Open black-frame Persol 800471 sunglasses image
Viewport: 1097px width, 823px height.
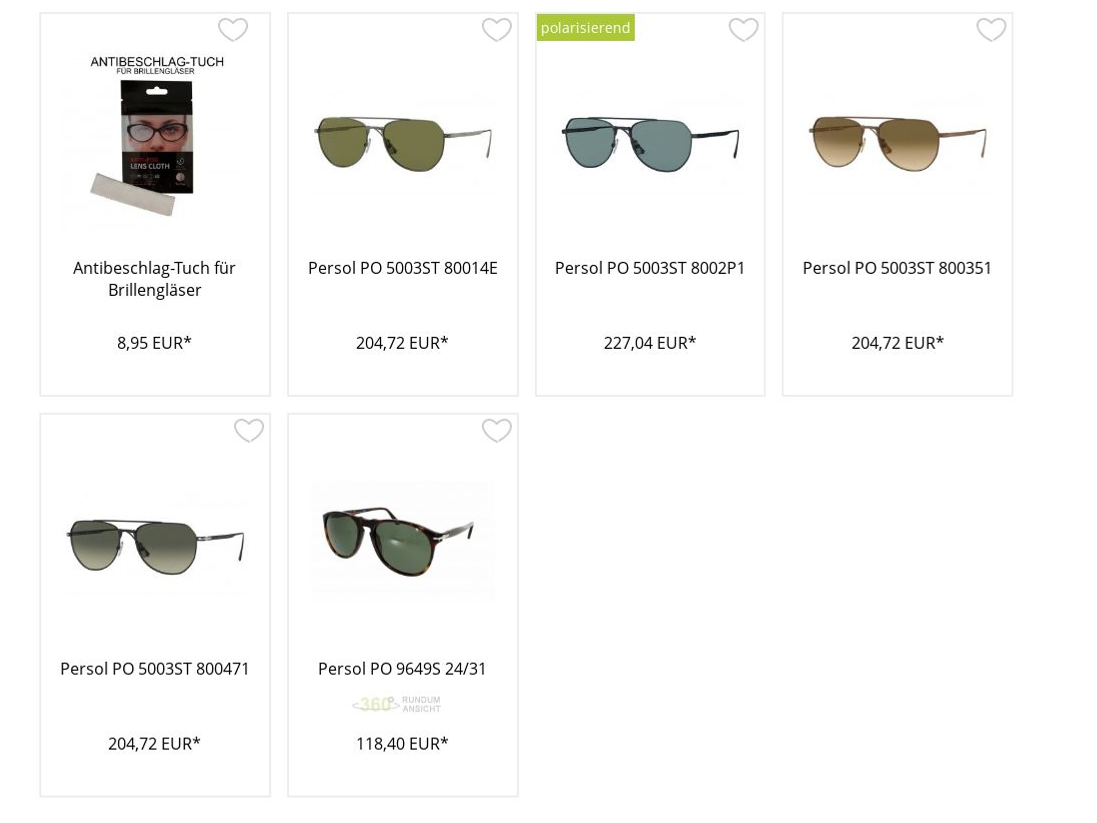tap(155, 546)
